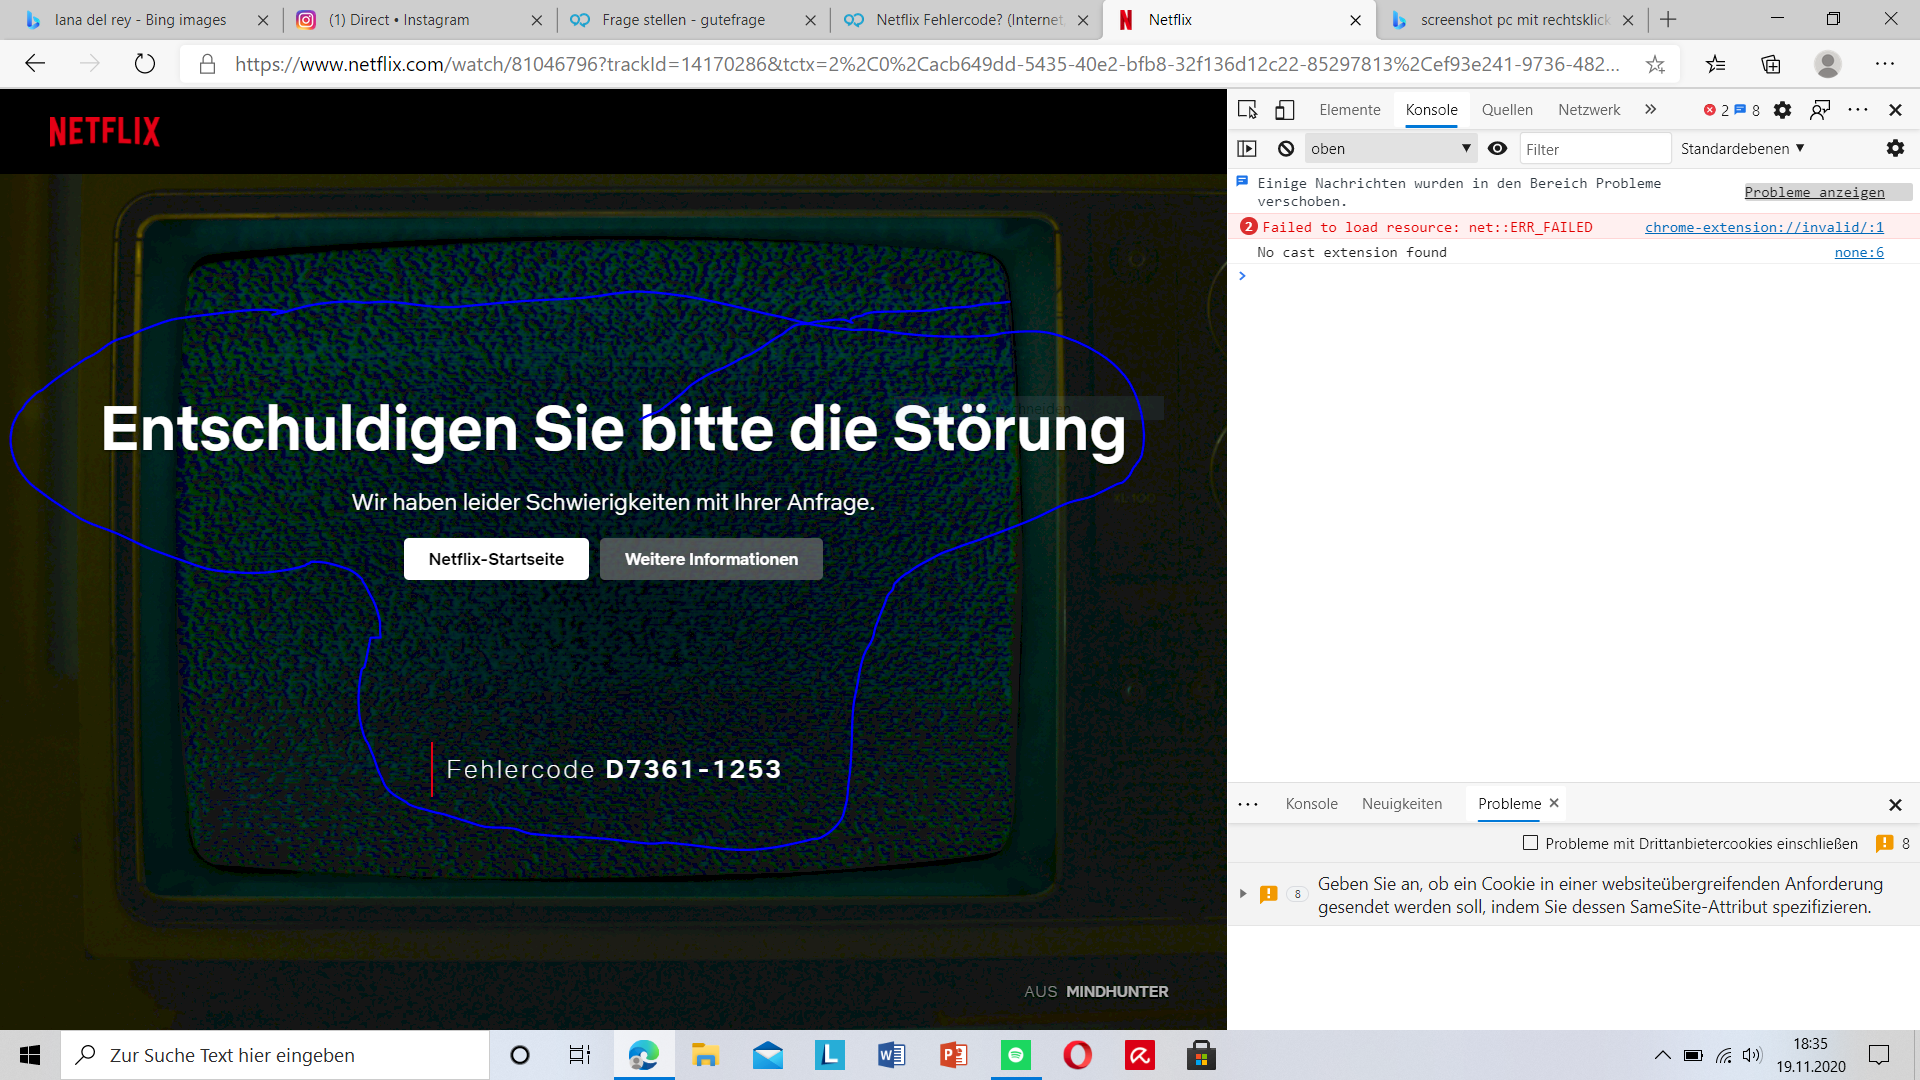
Task: Show more DevTools tabs chevron
Action: click(1651, 109)
